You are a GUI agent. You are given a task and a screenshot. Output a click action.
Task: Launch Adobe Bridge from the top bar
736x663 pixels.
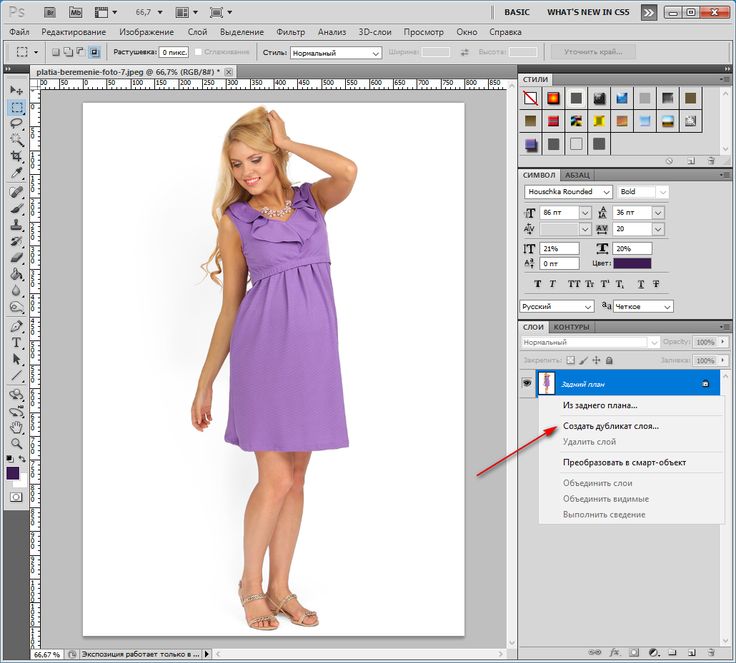tap(49, 13)
